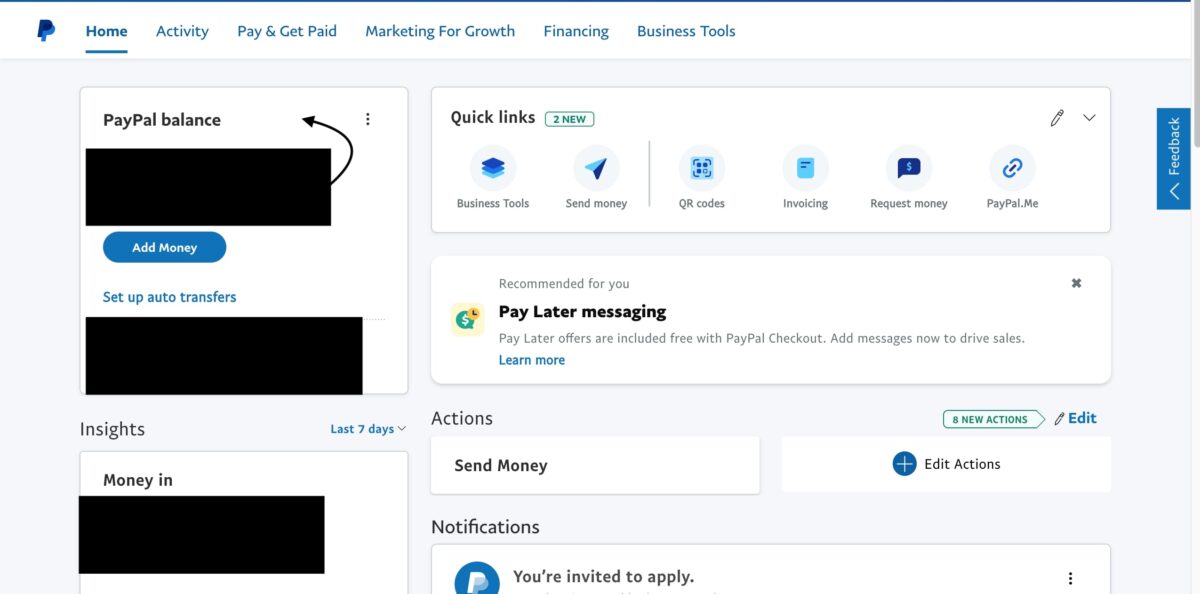Switch to the Activity tab

(x=182, y=31)
